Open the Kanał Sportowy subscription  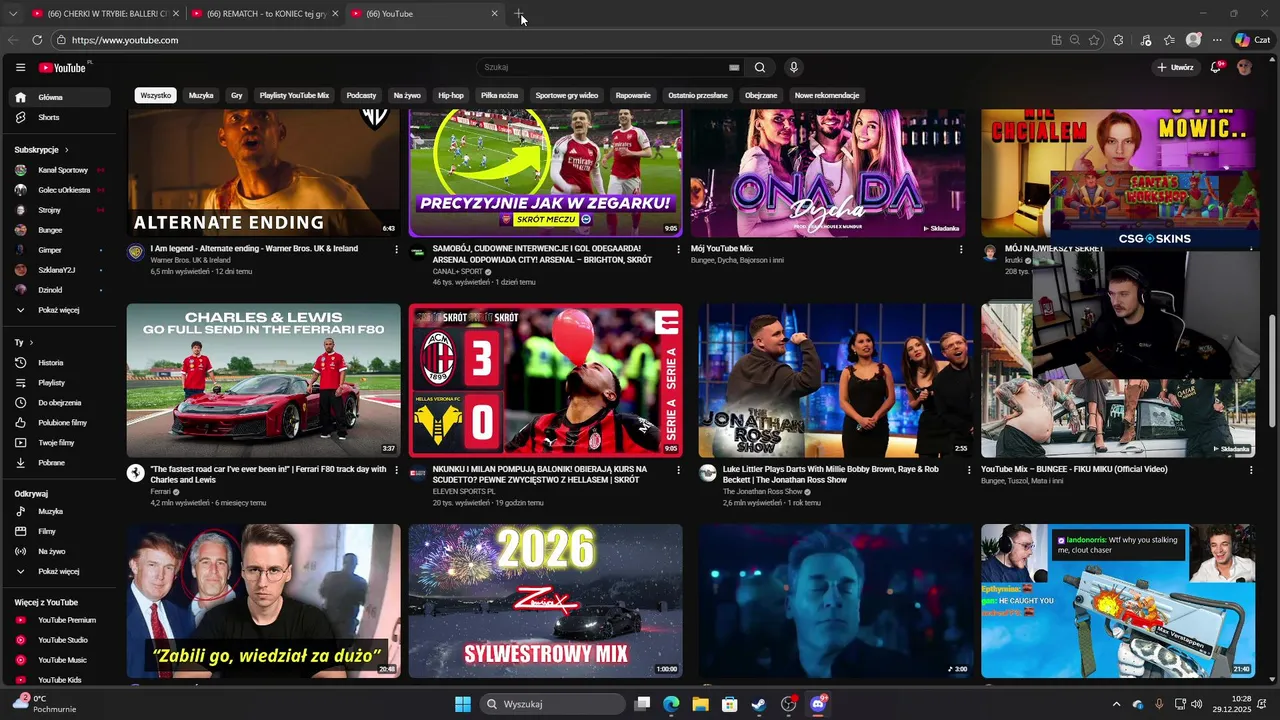(60, 170)
